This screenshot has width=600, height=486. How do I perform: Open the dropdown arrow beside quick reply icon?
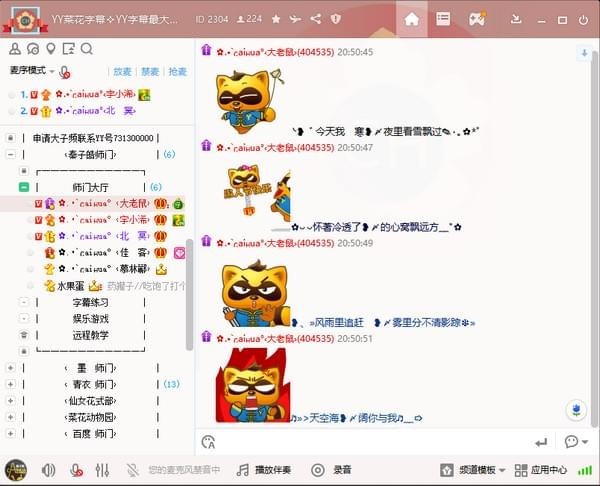coord(585,442)
